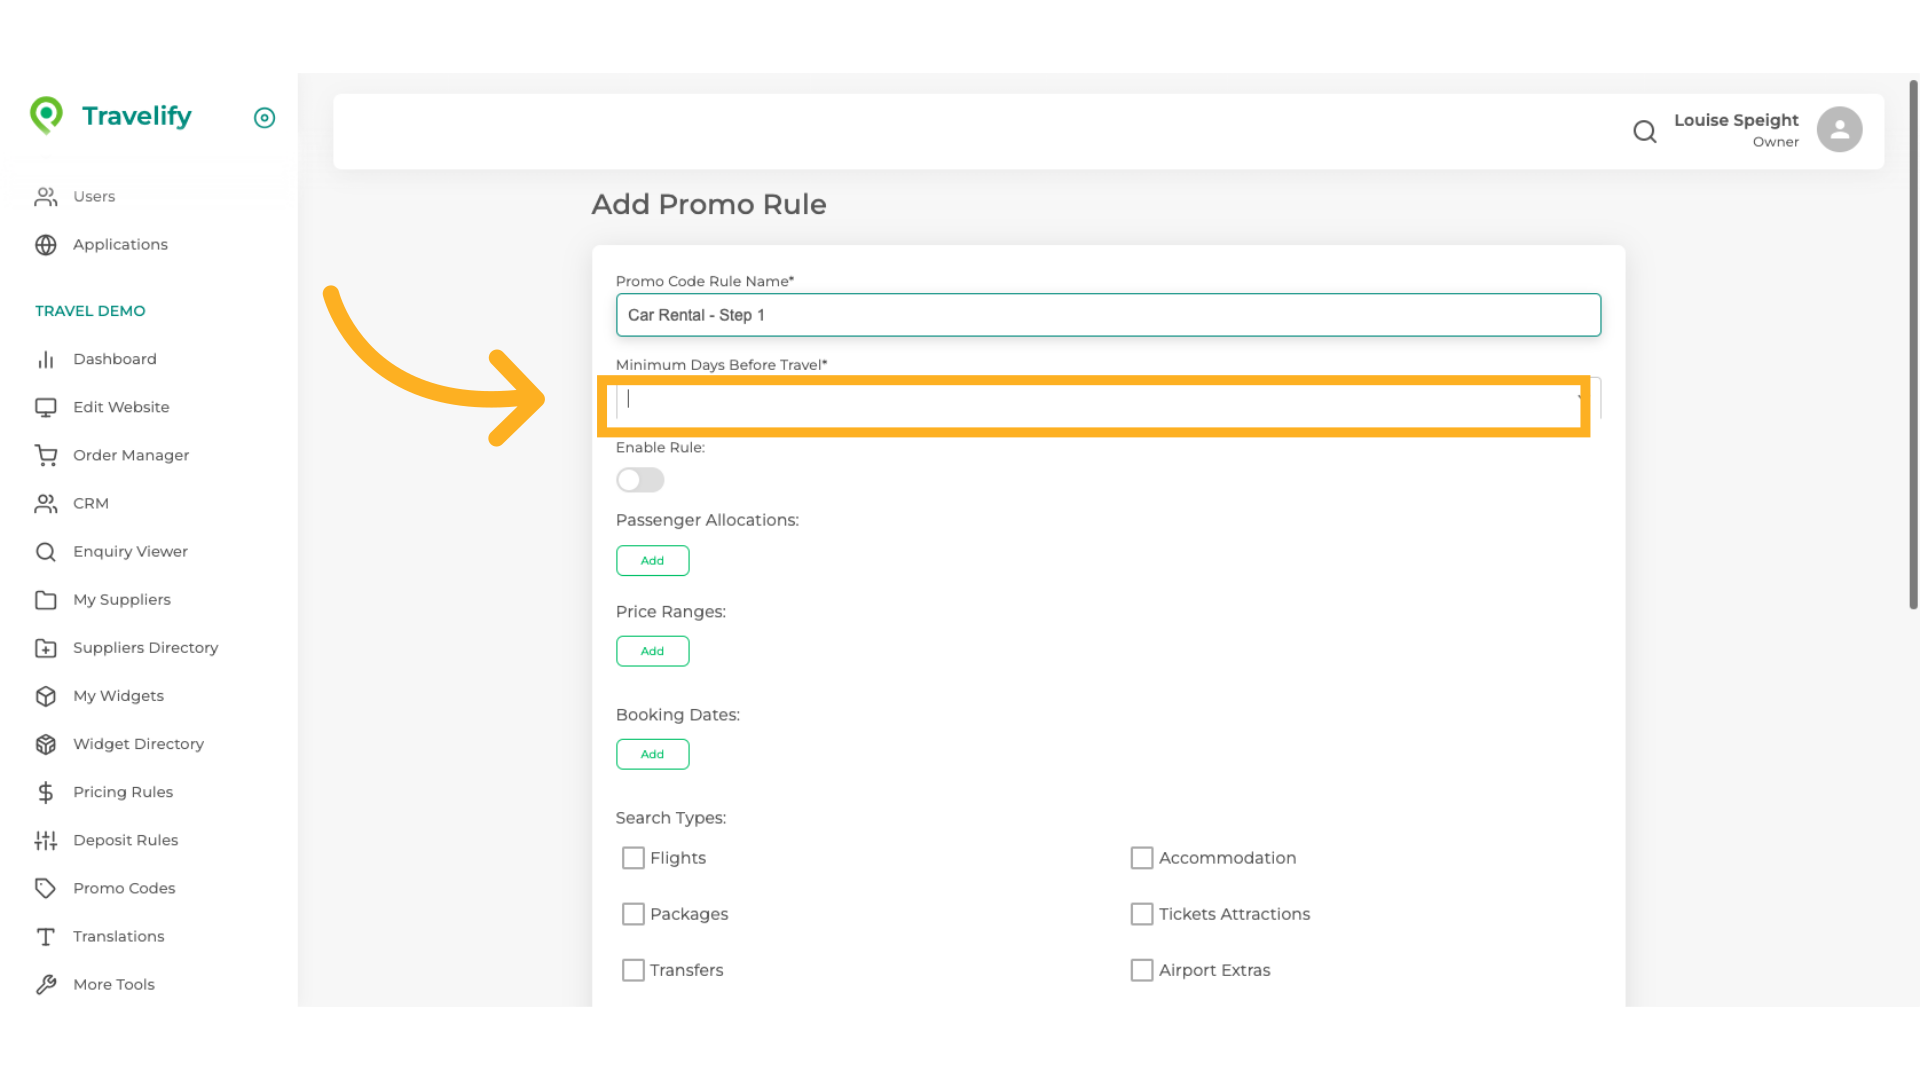Click the More Tools wrench icon
1920x1080 pixels.
46,984
